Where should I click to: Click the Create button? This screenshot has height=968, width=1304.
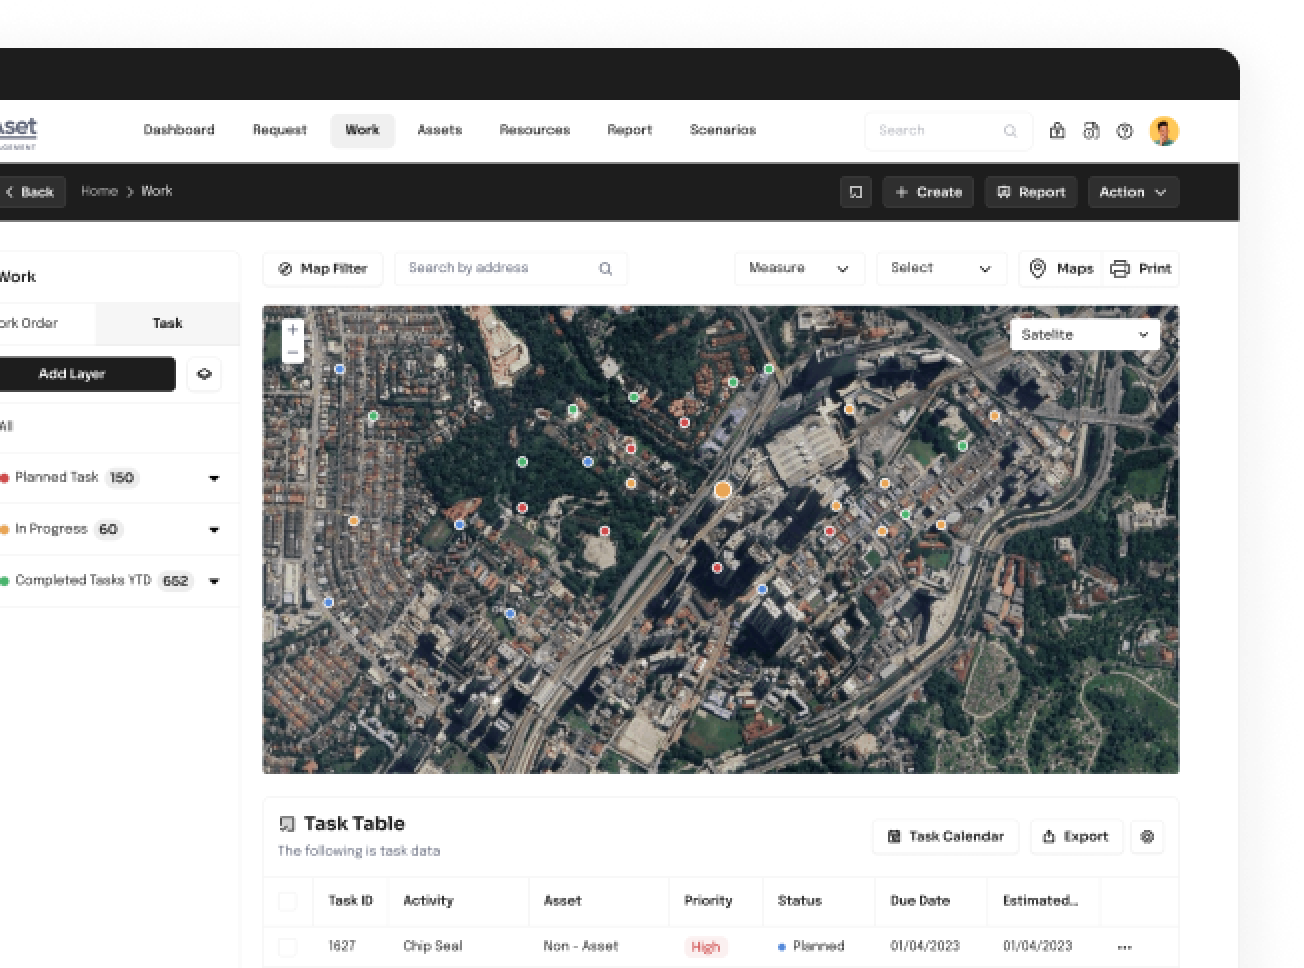click(x=928, y=192)
